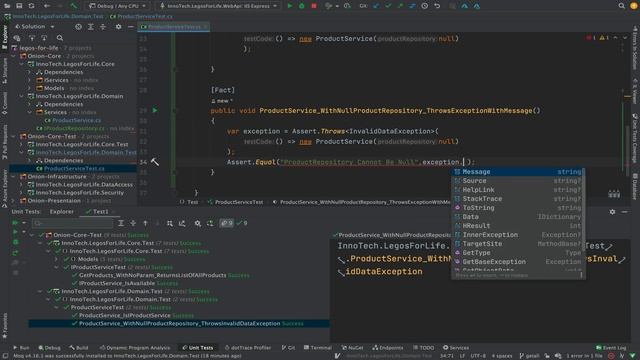Open the Terminal tool window

click(318, 348)
